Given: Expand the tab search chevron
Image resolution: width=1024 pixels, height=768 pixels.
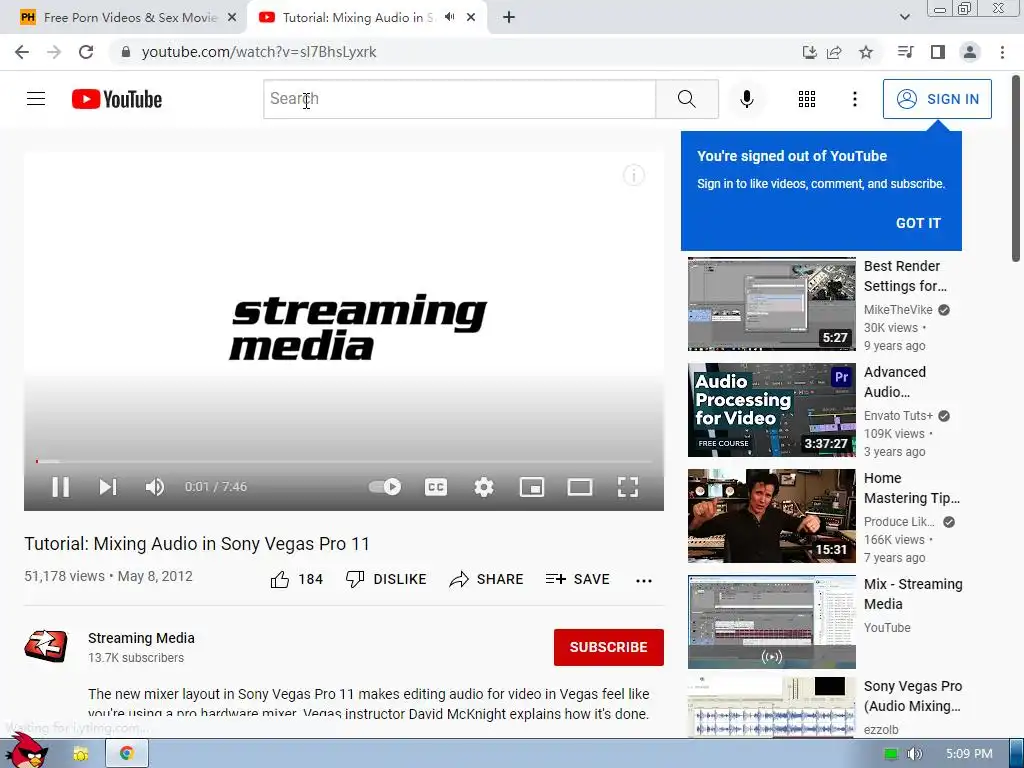Looking at the screenshot, I should coord(904,17).
